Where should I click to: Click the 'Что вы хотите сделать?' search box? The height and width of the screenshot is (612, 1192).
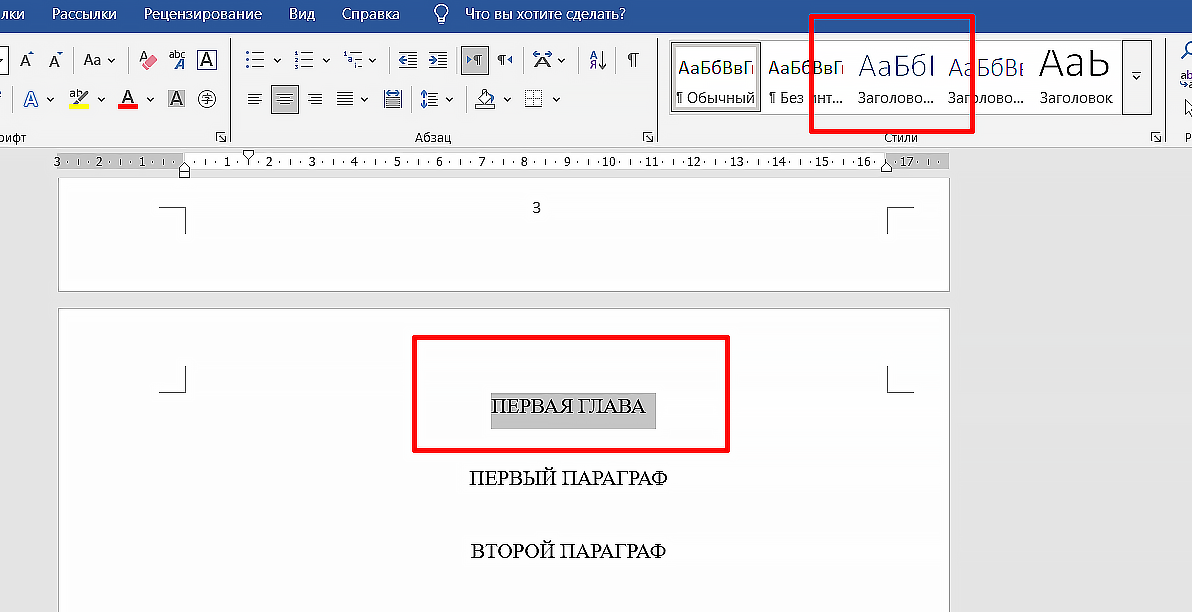coord(545,14)
